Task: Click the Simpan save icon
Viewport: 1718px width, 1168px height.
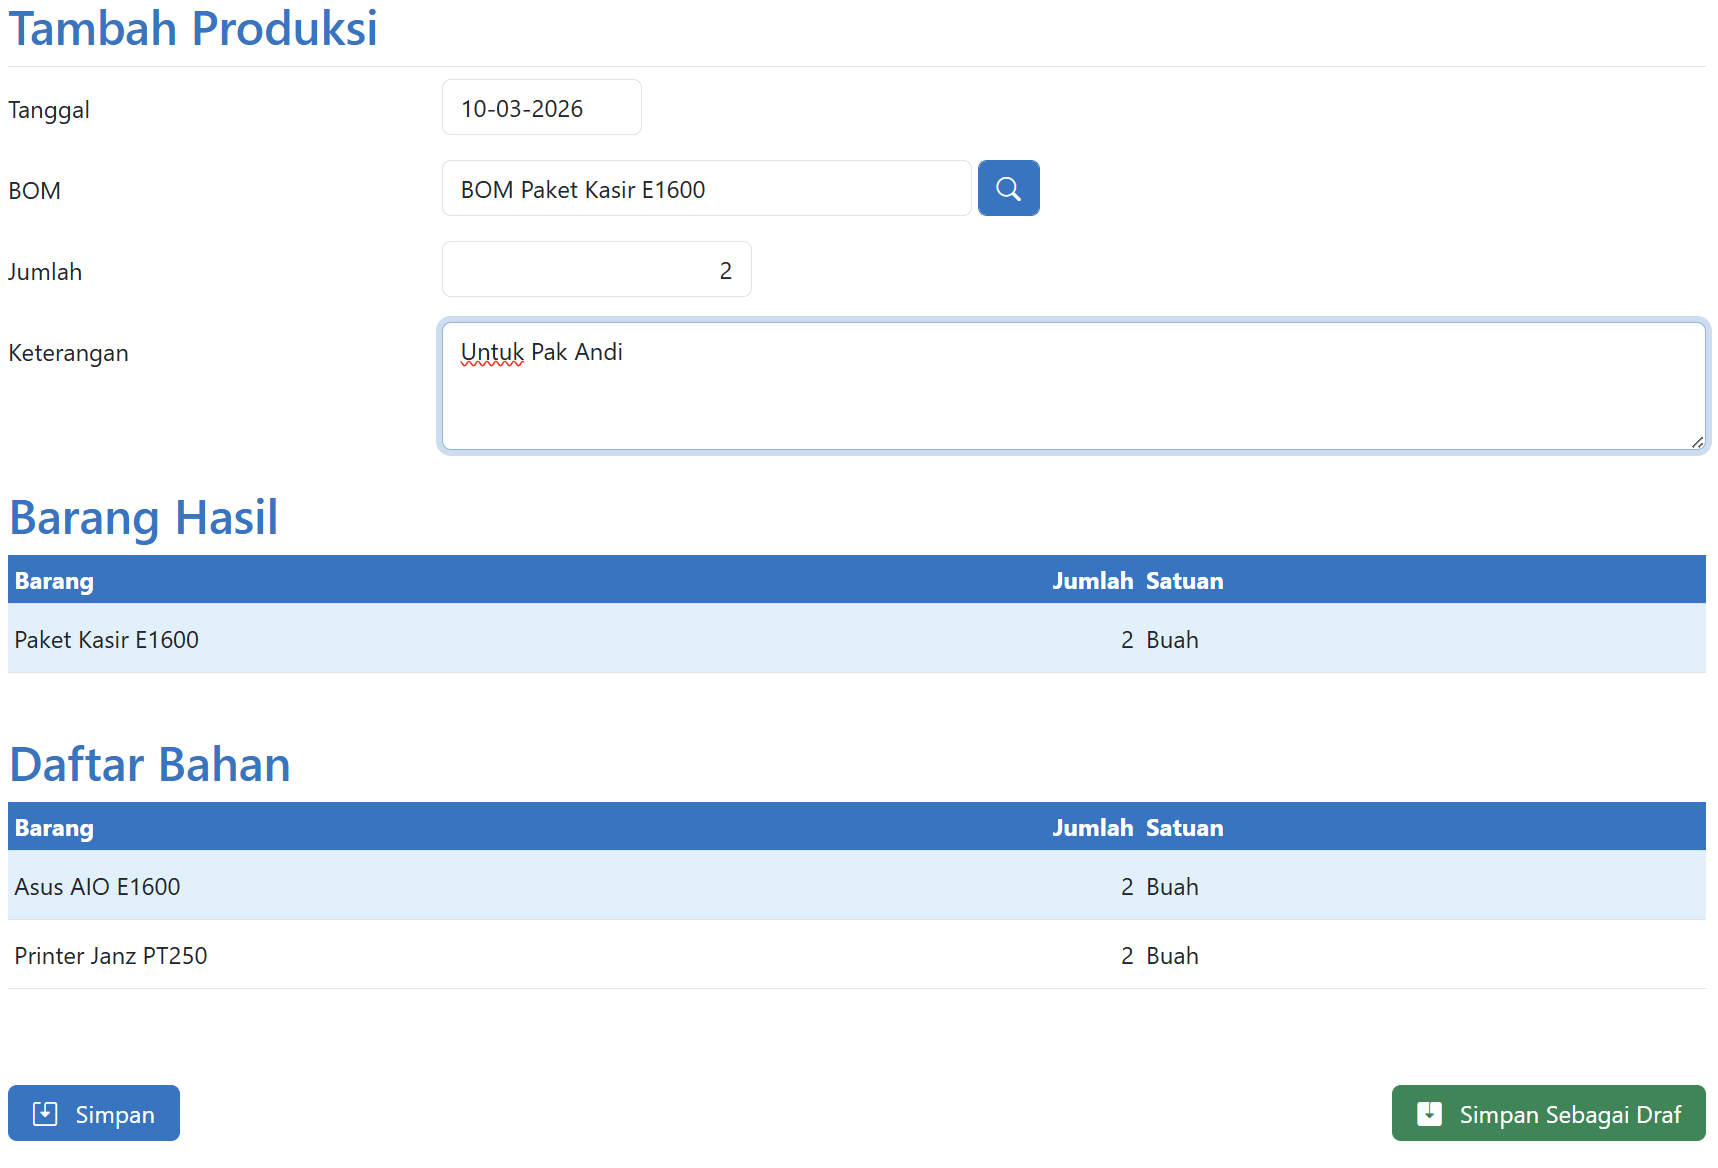Action: pyautogui.click(x=45, y=1114)
